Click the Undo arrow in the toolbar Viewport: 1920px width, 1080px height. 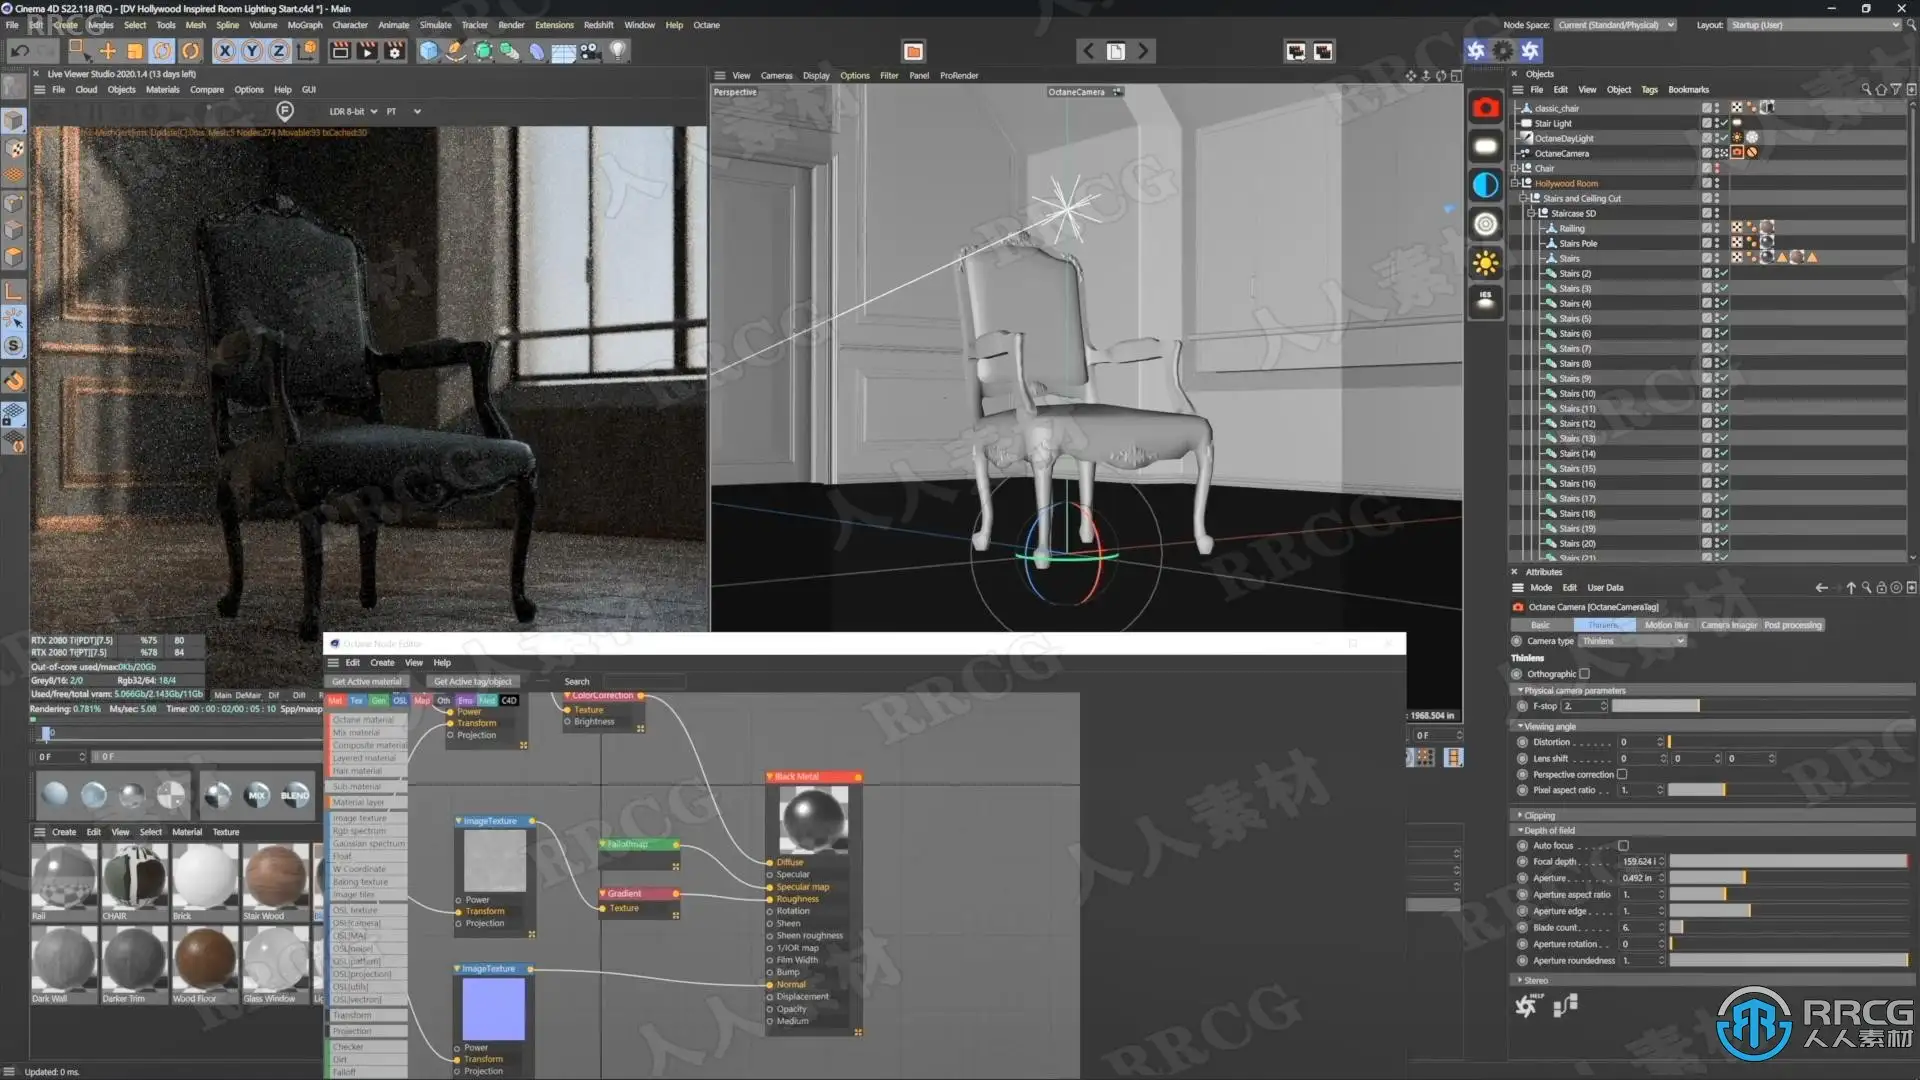[19, 51]
